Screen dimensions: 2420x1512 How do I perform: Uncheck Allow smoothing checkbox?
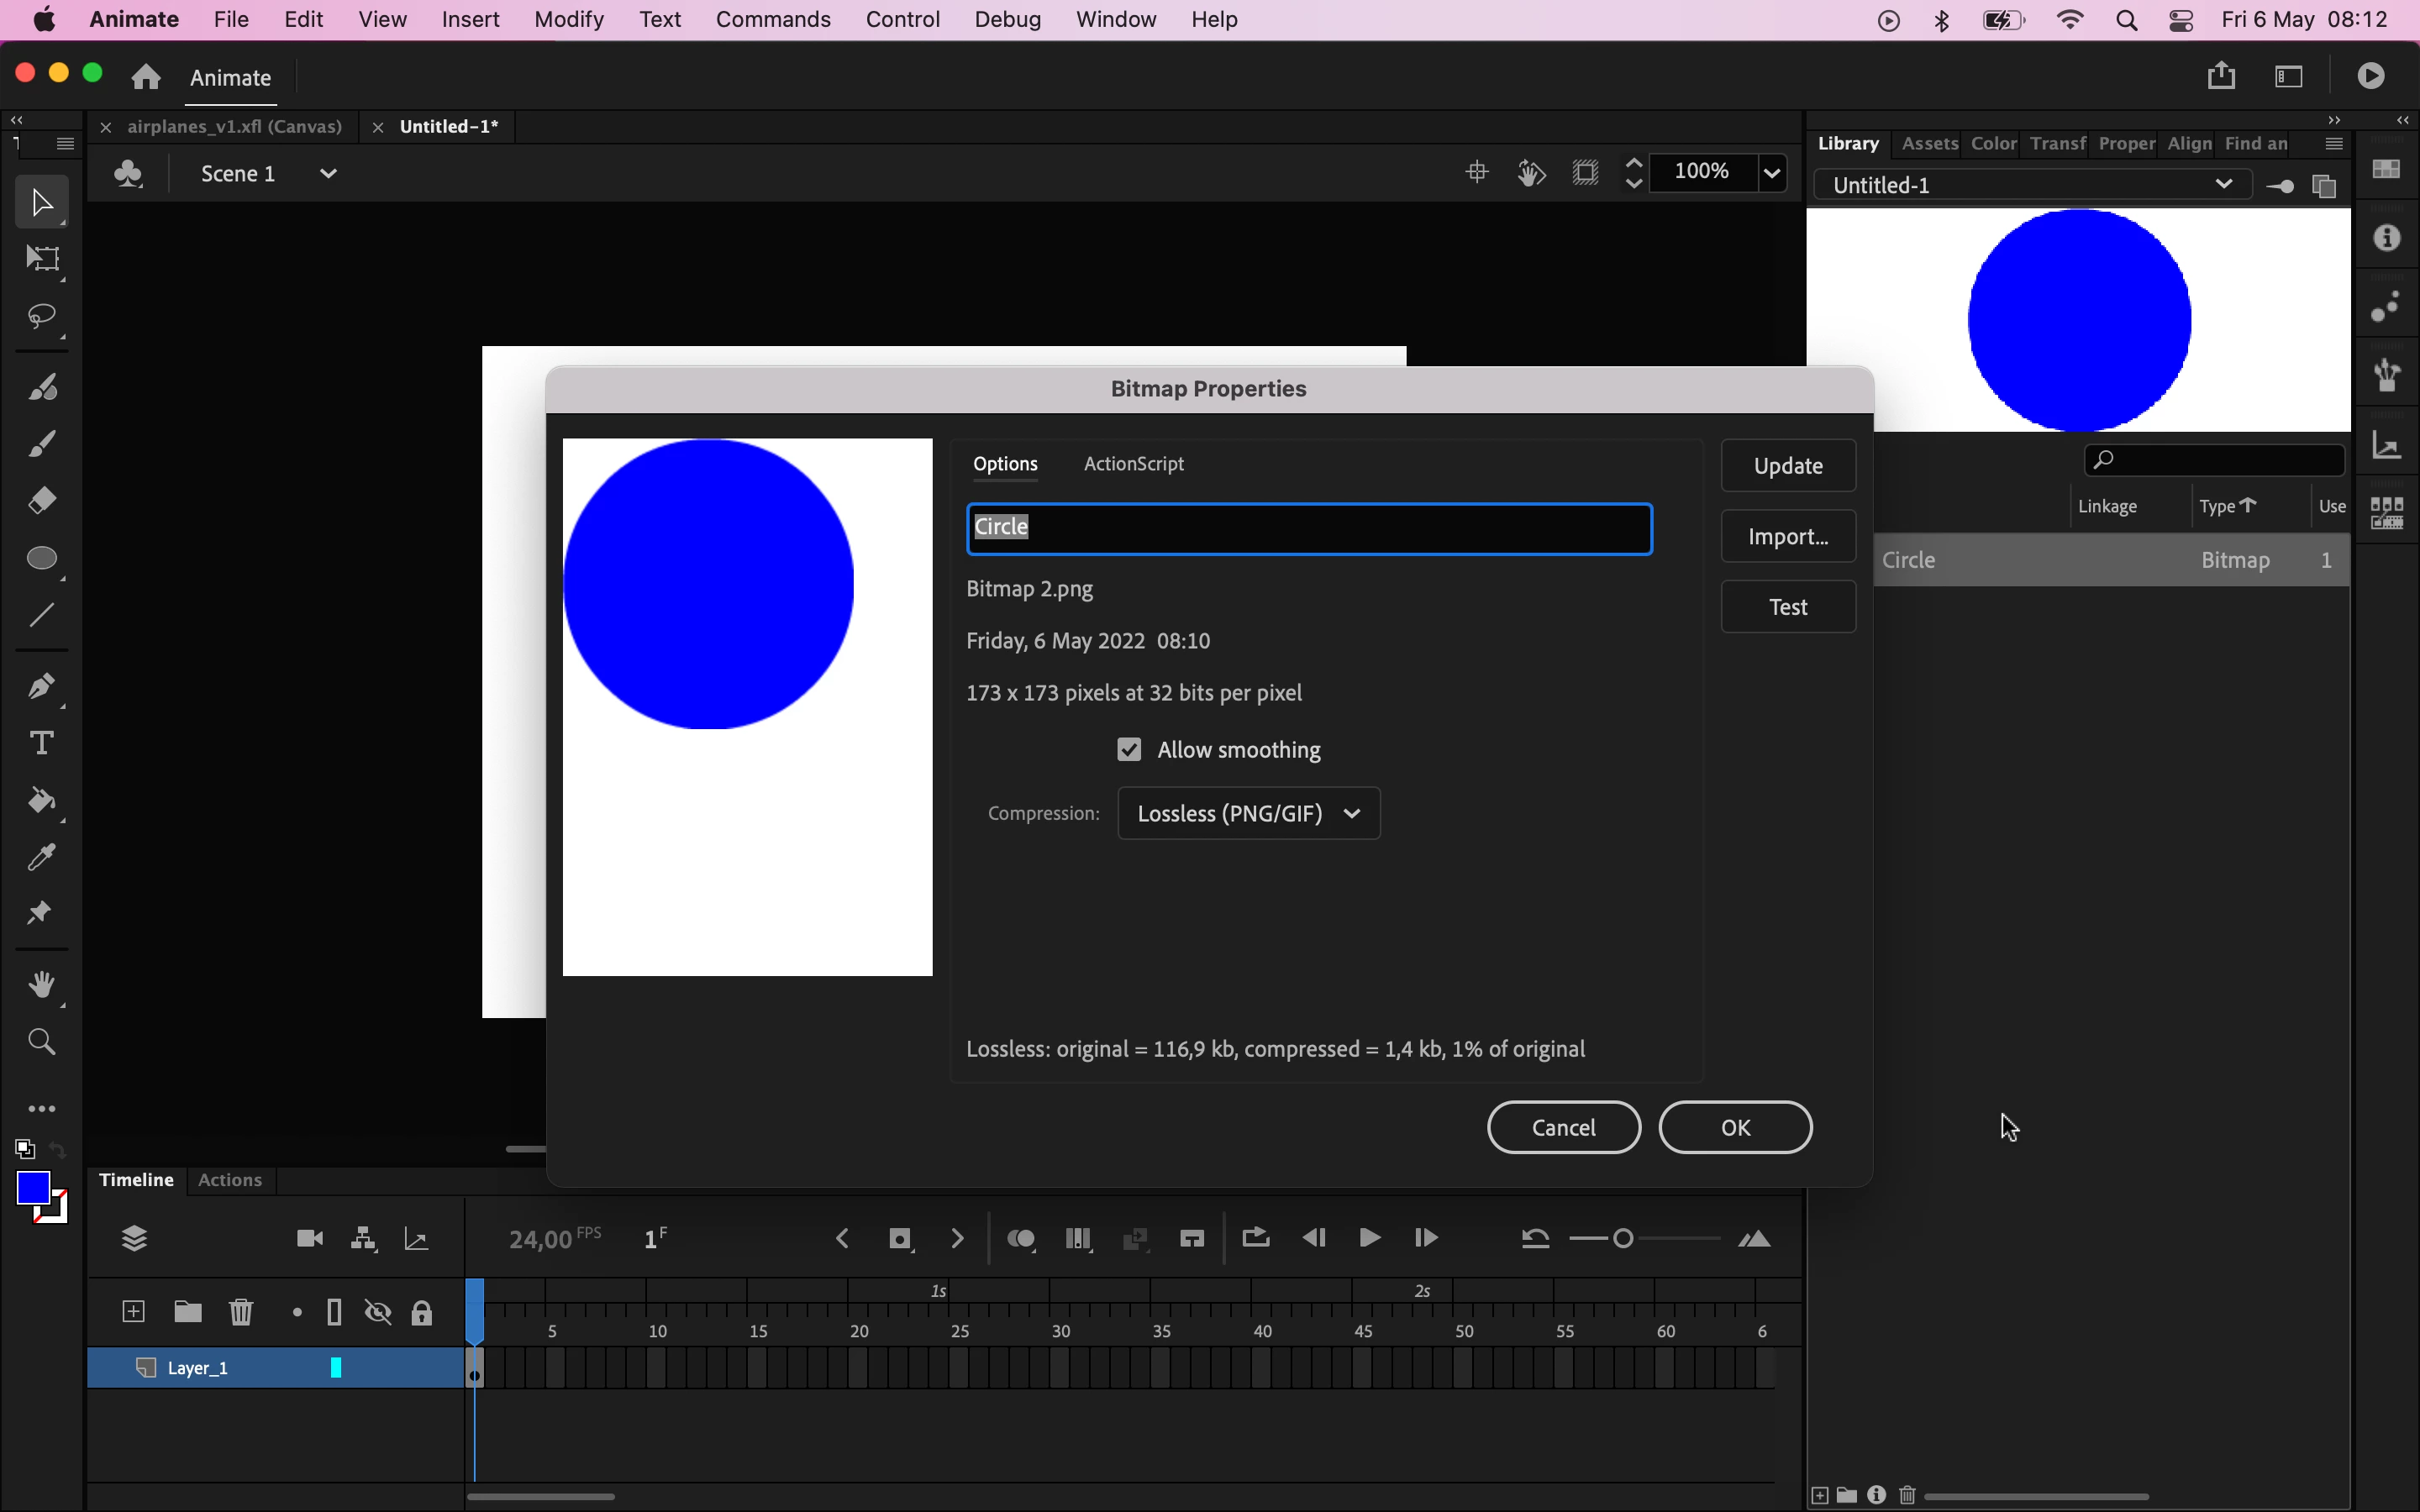[x=1129, y=750]
